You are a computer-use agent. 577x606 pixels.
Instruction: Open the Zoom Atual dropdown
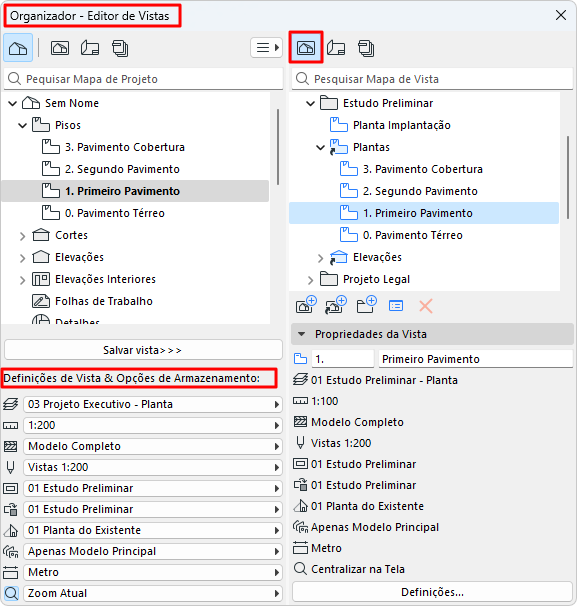pyautogui.click(x=153, y=593)
